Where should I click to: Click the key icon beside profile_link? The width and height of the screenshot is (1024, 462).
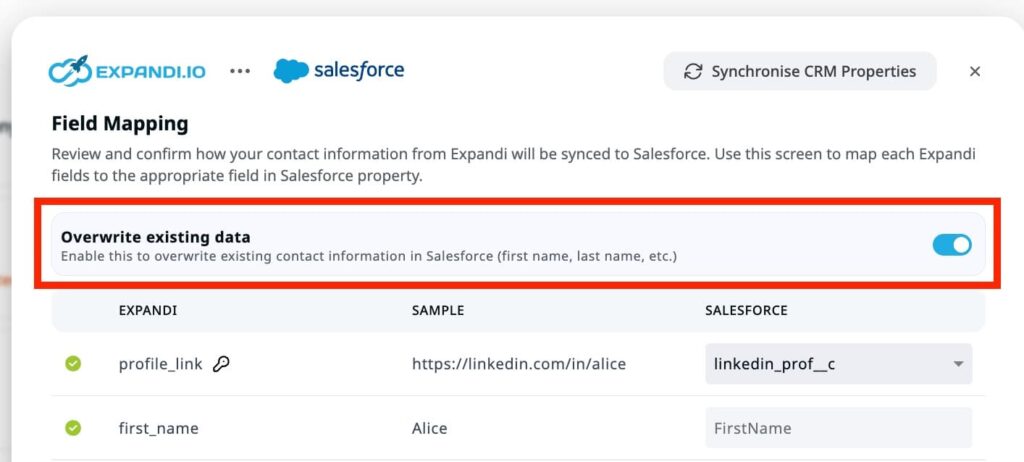click(x=221, y=364)
